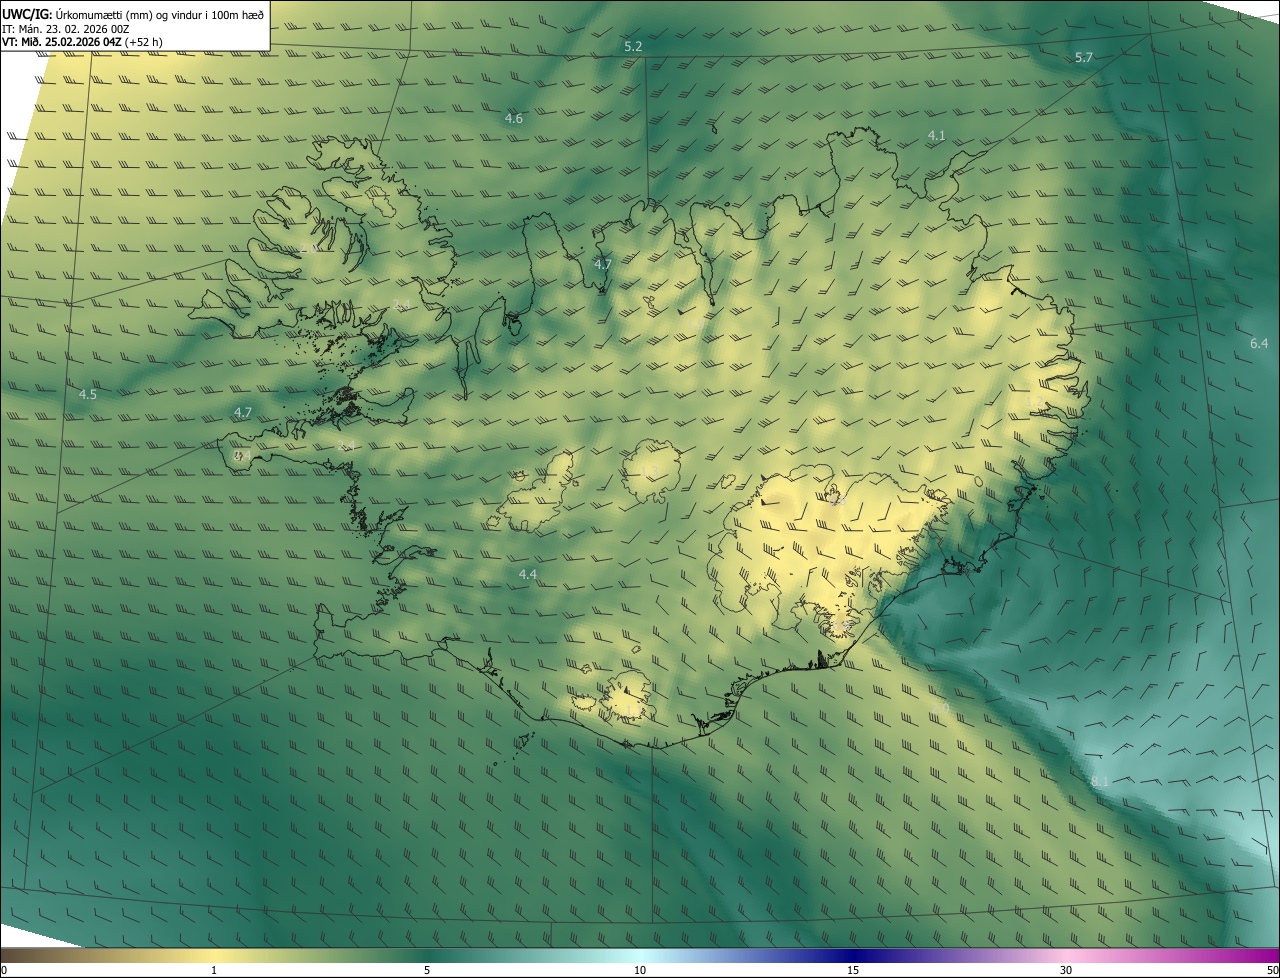Screen dimensions: 1280x978
Task: Click the UWC/IG map title text
Action: pyautogui.click(x=133, y=13)
